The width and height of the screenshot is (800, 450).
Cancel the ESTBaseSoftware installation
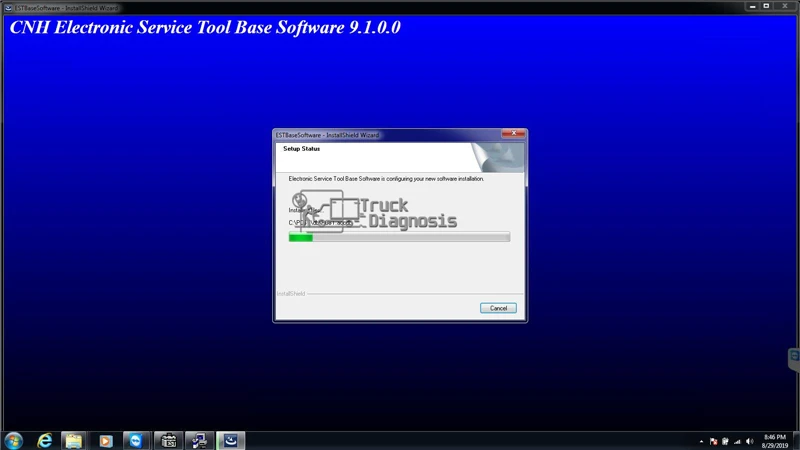498,308
